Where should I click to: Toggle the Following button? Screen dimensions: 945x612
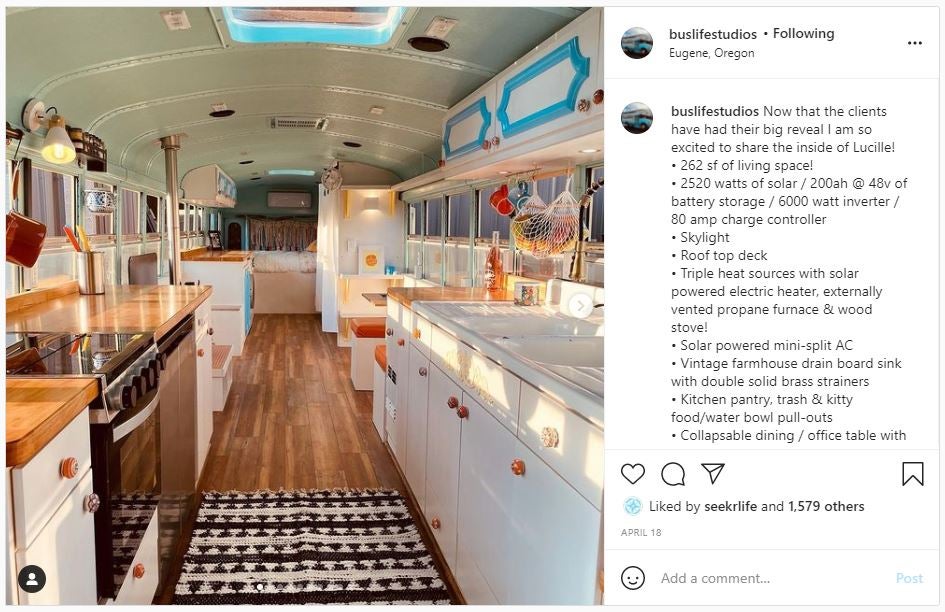(x=803, y=34)
